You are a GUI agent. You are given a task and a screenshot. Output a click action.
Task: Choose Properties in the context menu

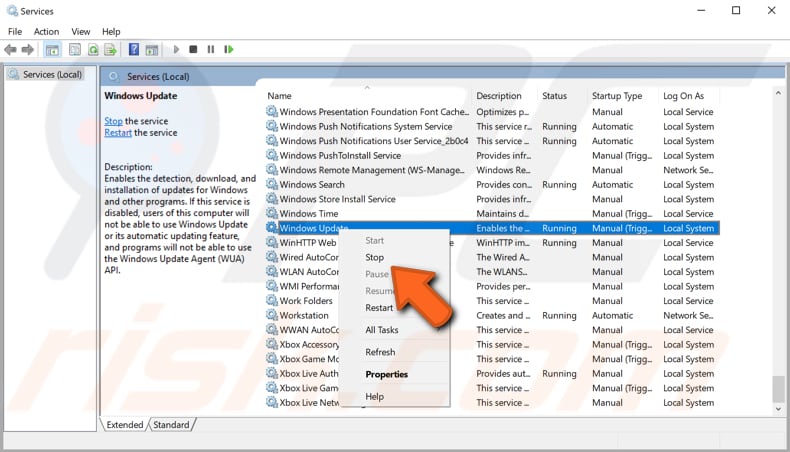[x=386, y=374]
